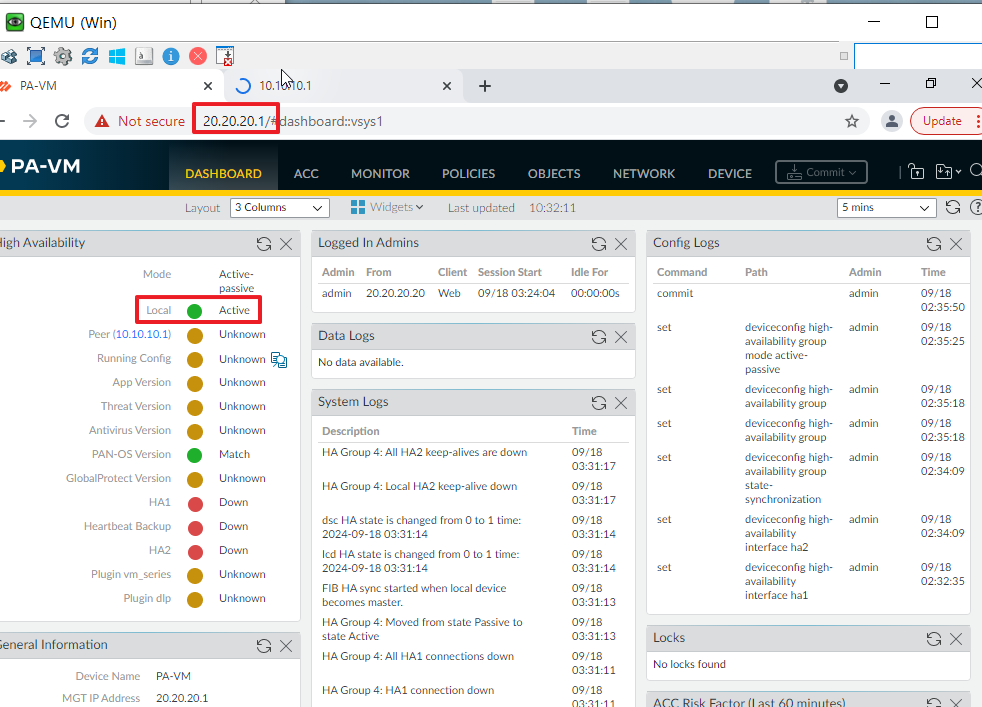
Task: Click the 'No locks found' text
Action: [x=690, y=664]
